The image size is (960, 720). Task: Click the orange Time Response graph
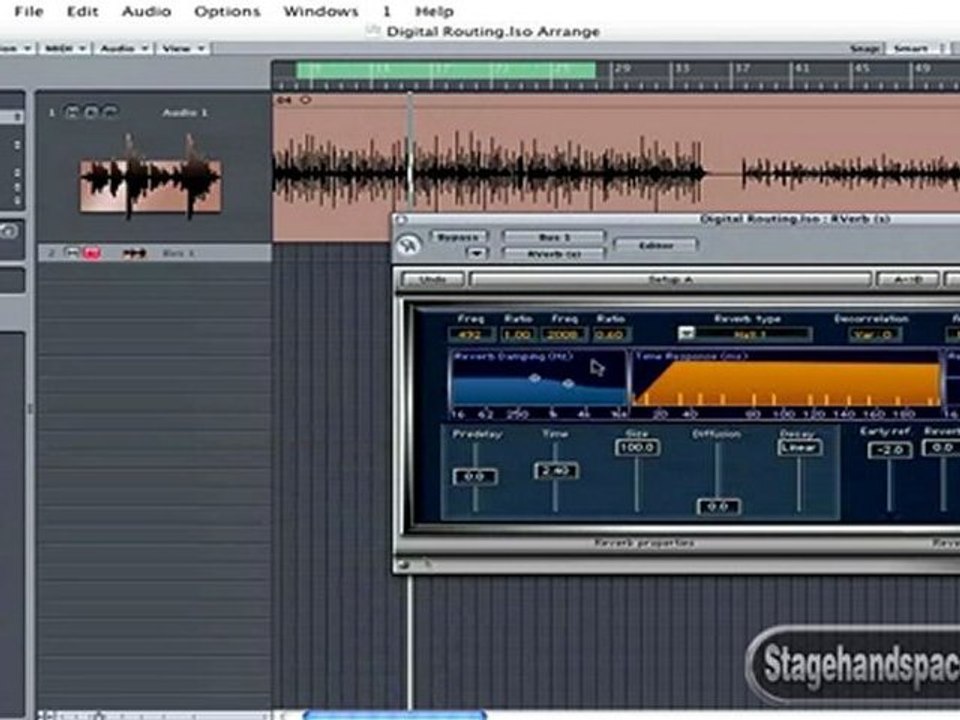coord(787,382)
